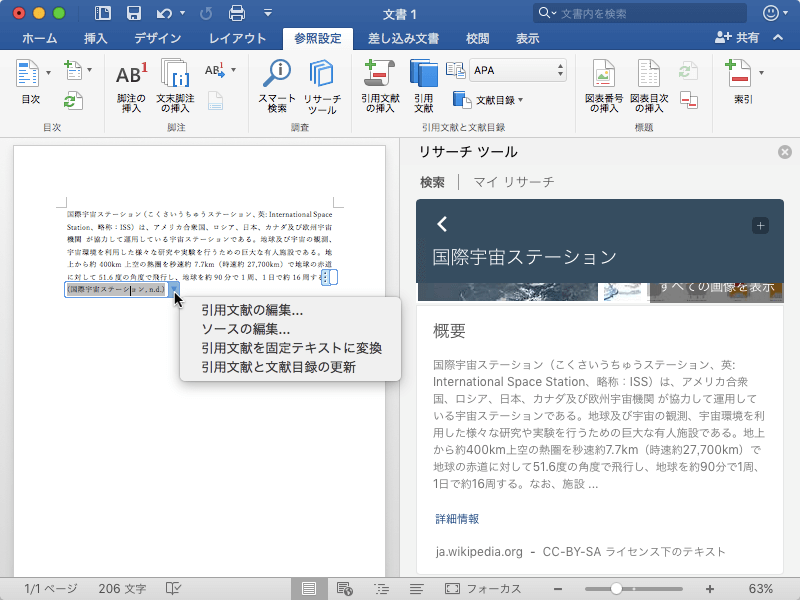Open the 挿入 tab
Image resolution: width=800 pixels, height=600 pixels.
(95, 38)
